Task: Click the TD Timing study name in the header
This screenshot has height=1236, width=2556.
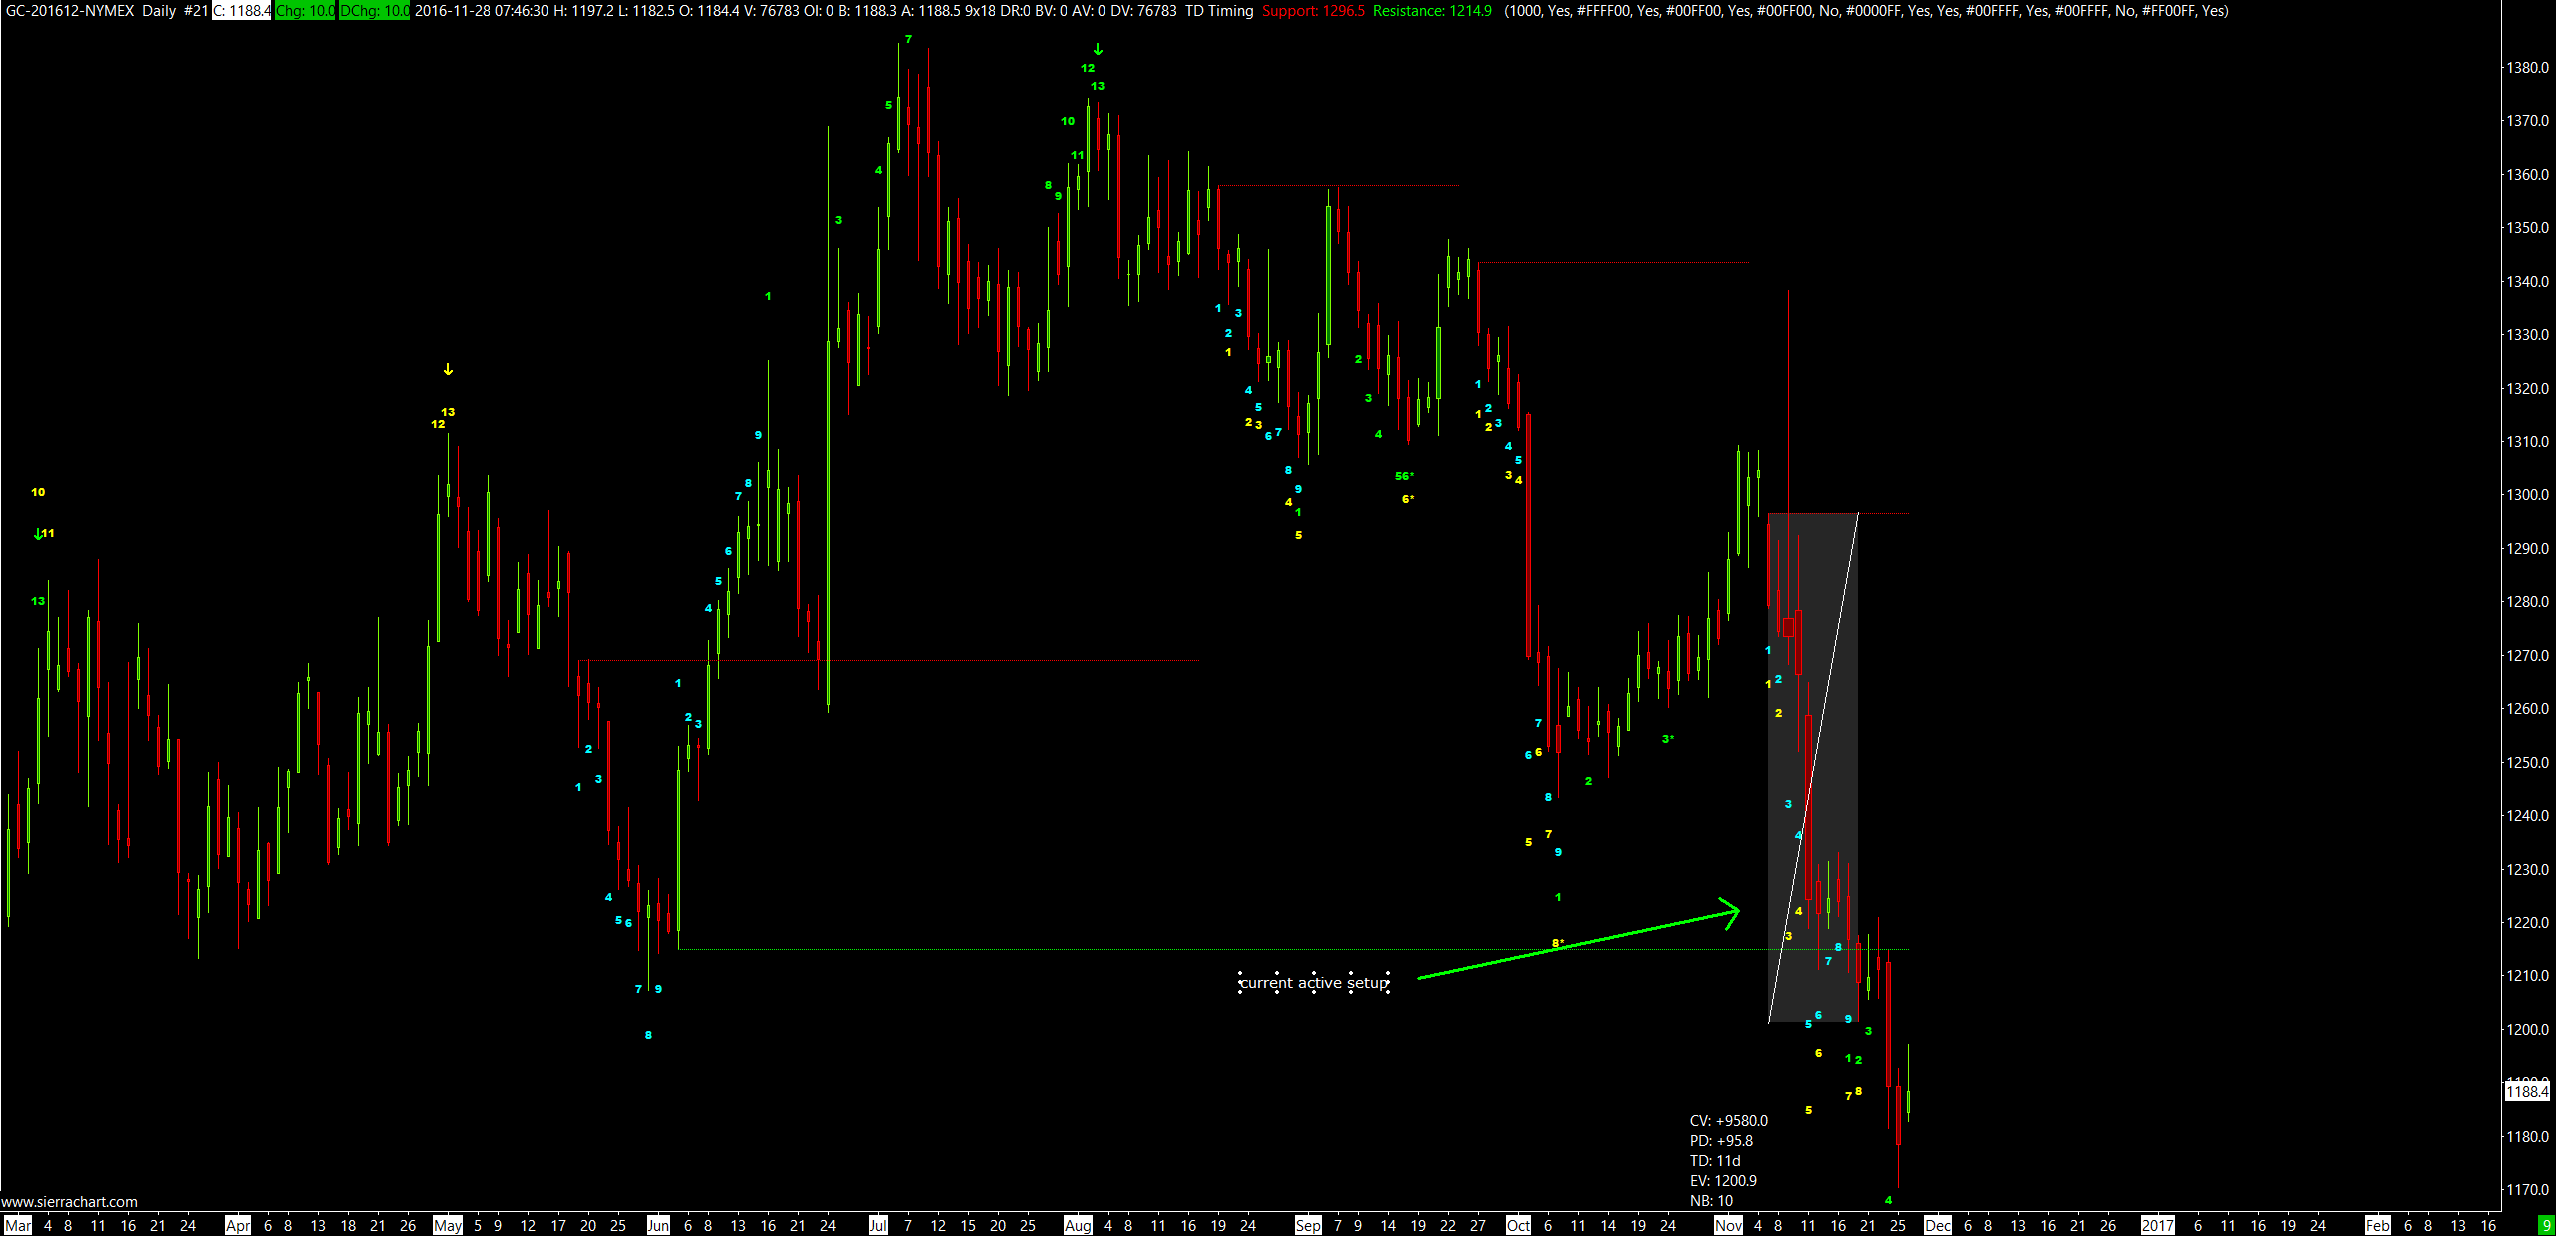Action: tap(1219, 11)
